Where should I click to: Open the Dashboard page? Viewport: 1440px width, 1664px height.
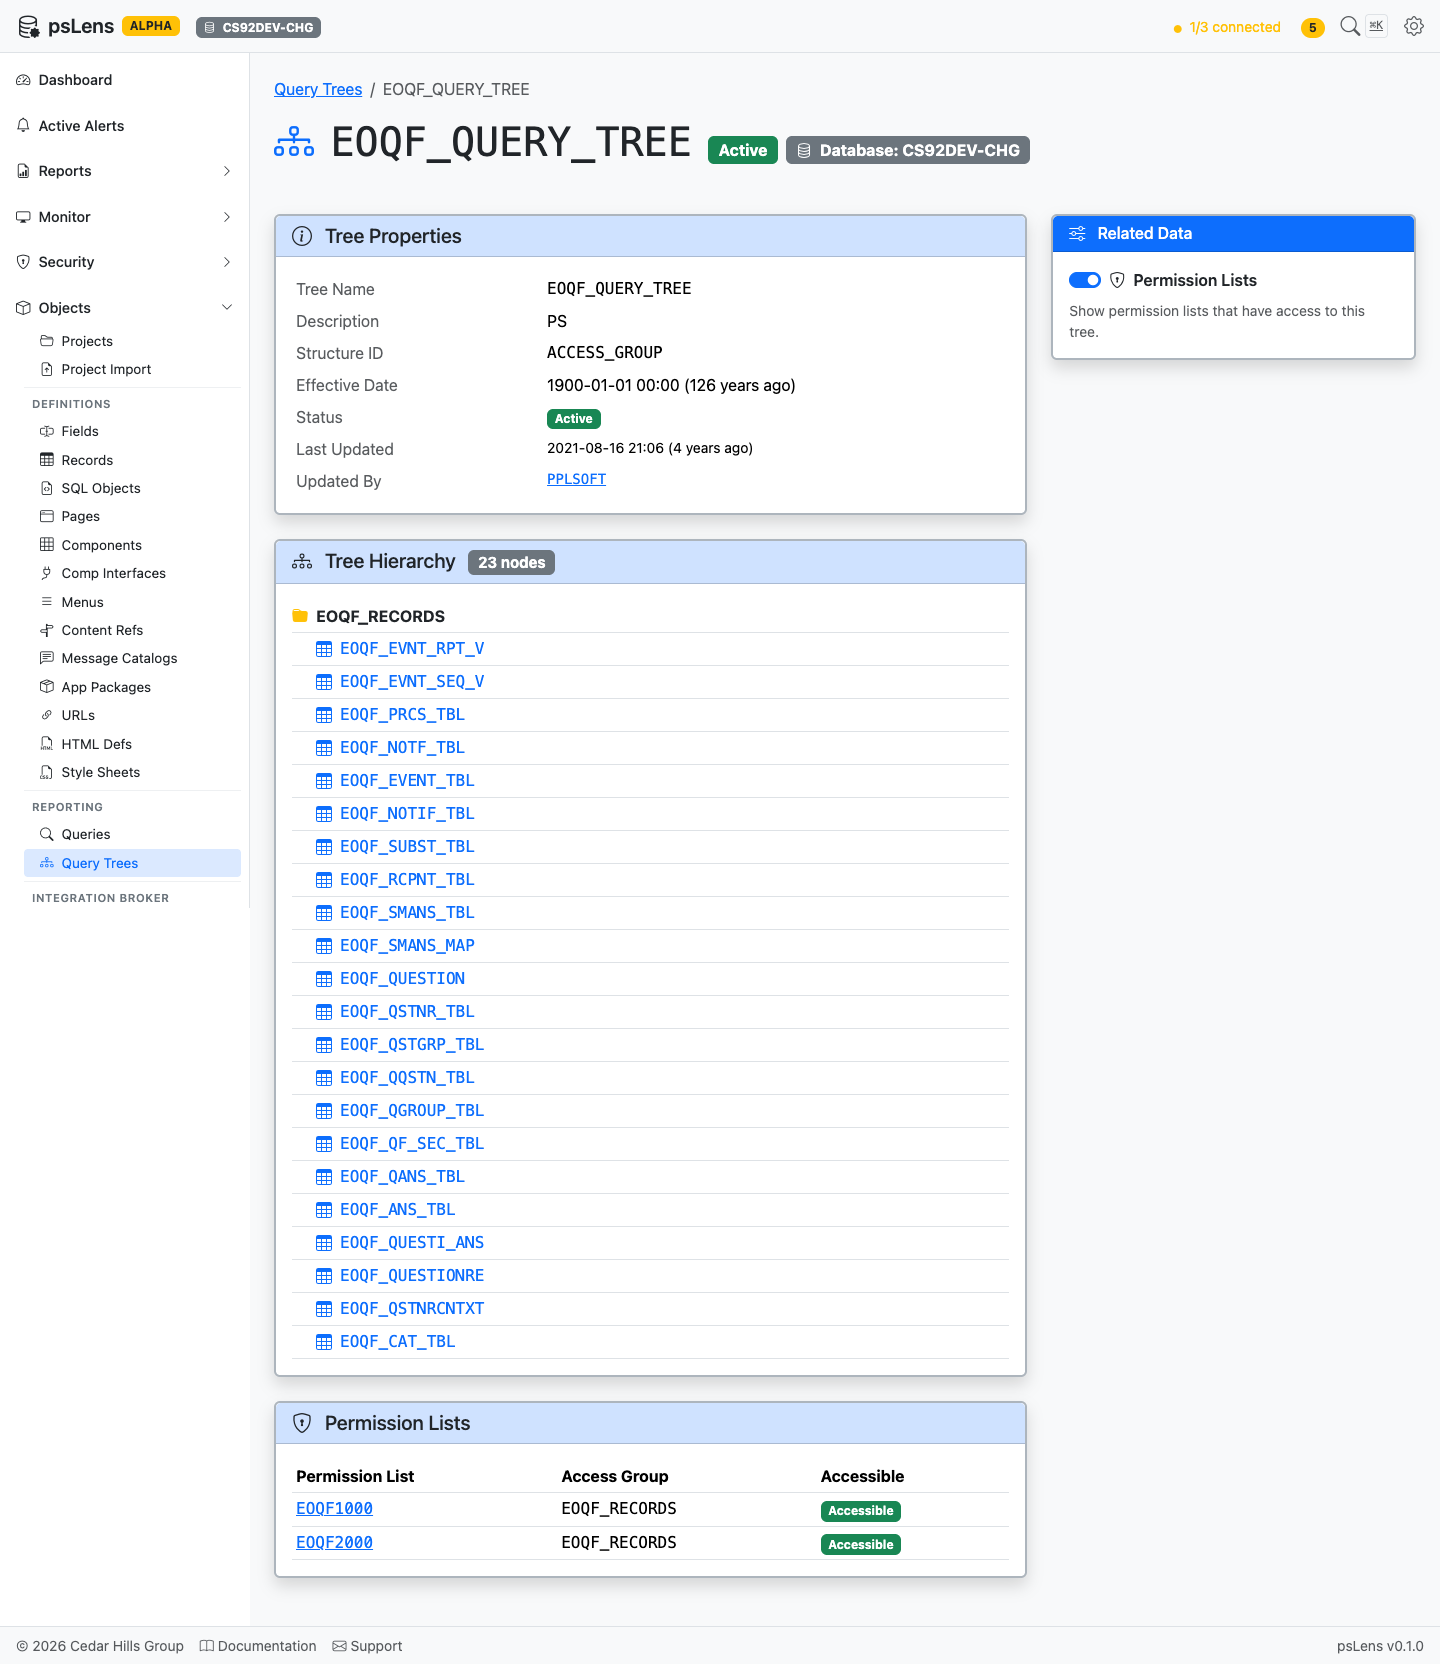pyautogui.click(x=125, y=80)
